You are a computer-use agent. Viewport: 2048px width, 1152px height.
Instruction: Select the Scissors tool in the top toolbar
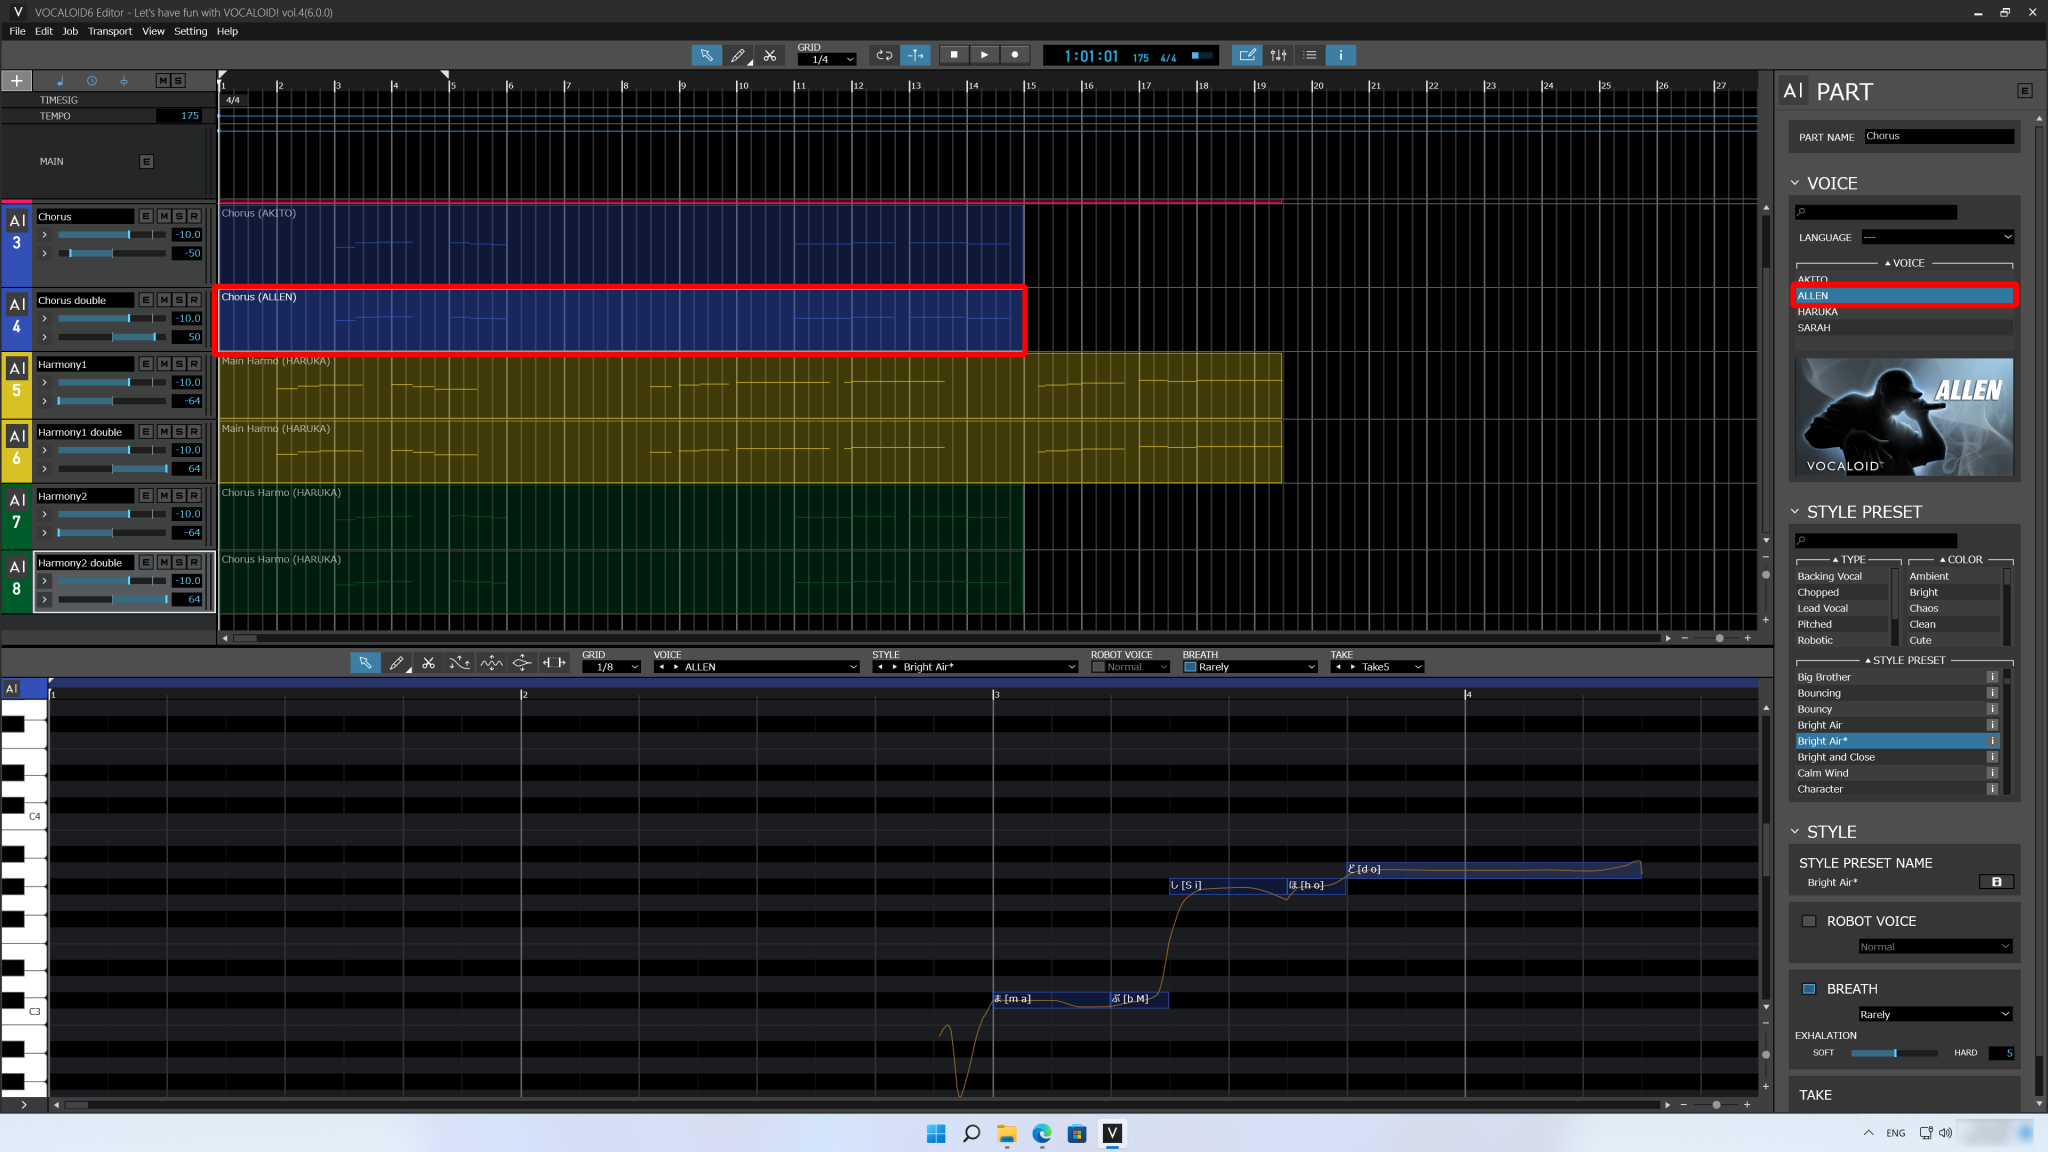pyautogui.click(x=770, y=55)
